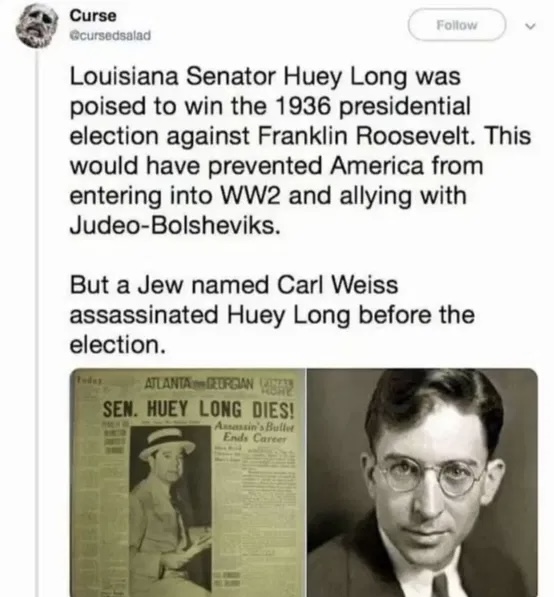Click the Follow button
Screen dimensions: 554x597
(x=457, y=25)
